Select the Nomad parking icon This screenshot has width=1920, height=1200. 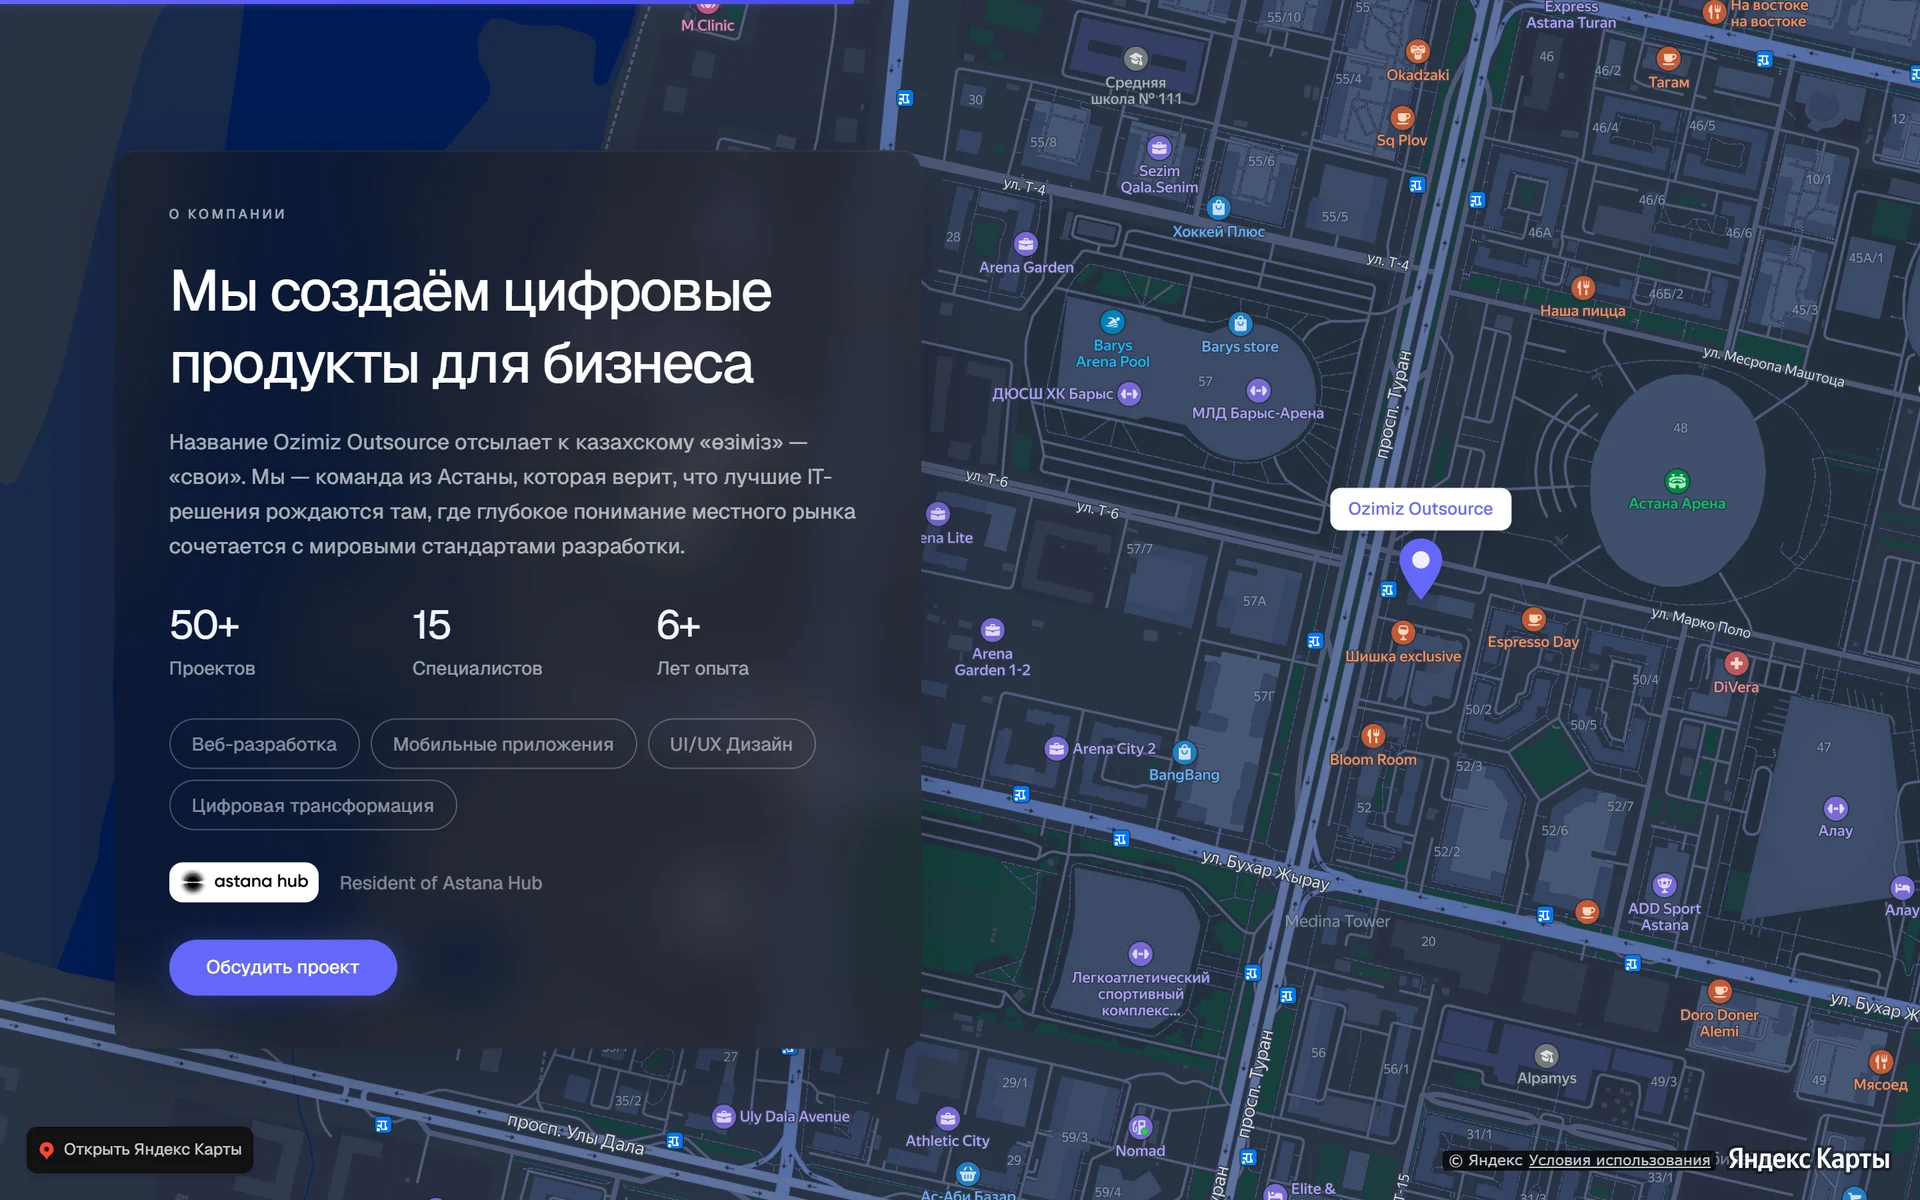pos(1140,1128)
